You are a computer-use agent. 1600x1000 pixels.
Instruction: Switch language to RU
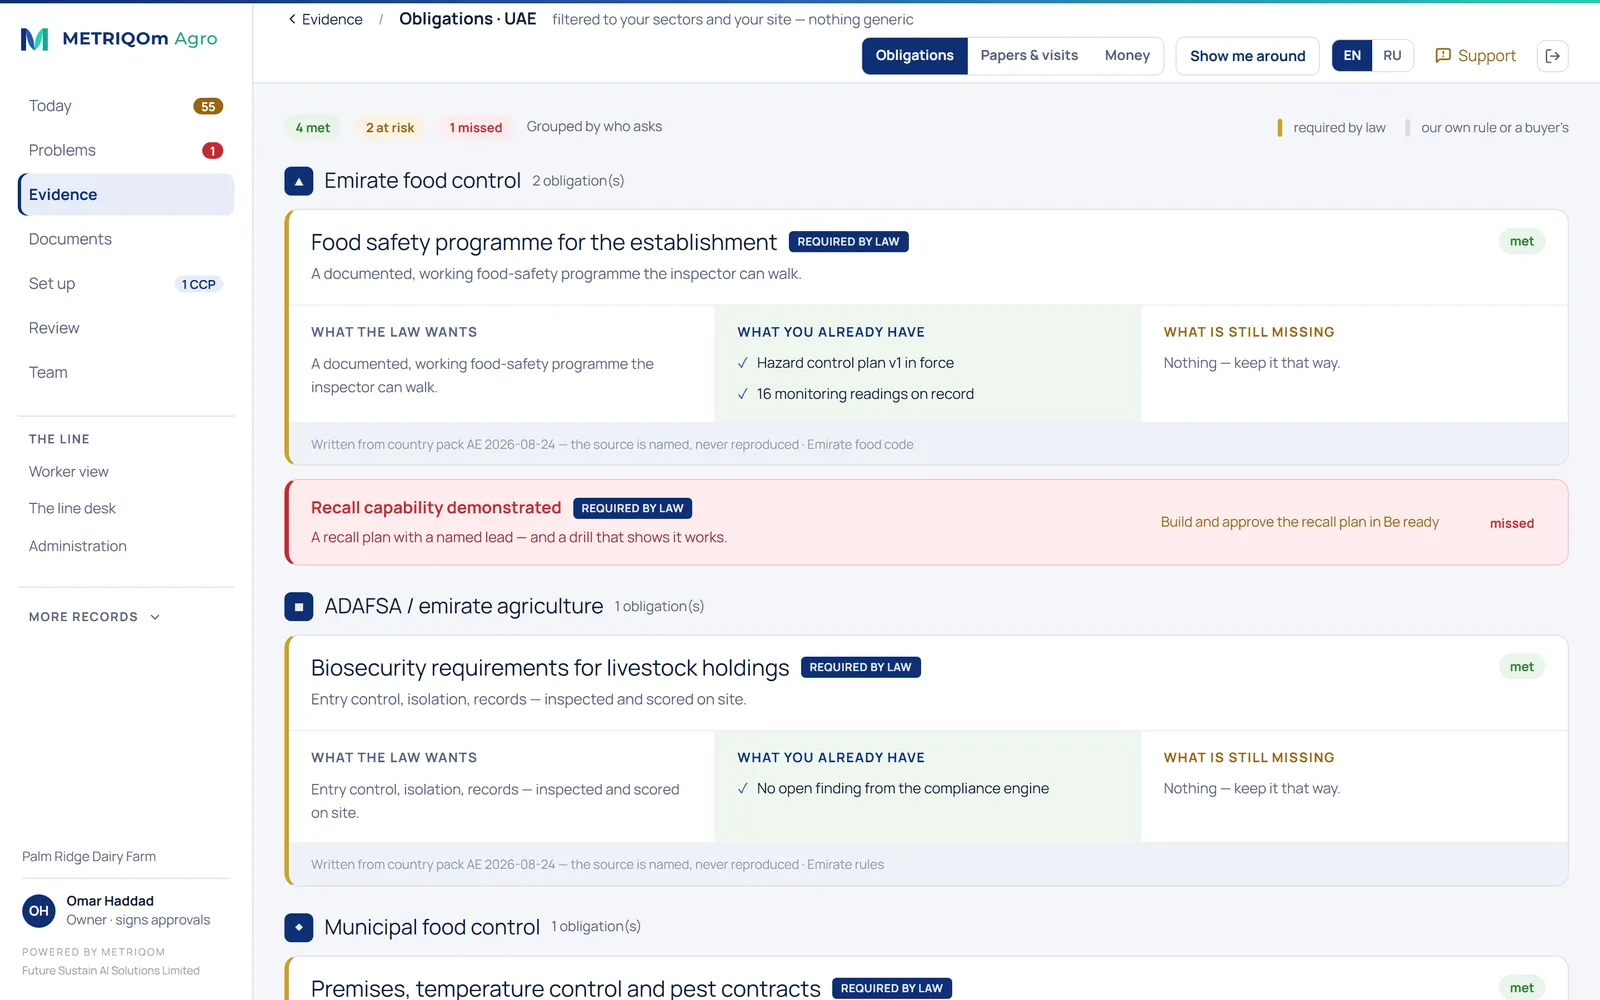1392,56
